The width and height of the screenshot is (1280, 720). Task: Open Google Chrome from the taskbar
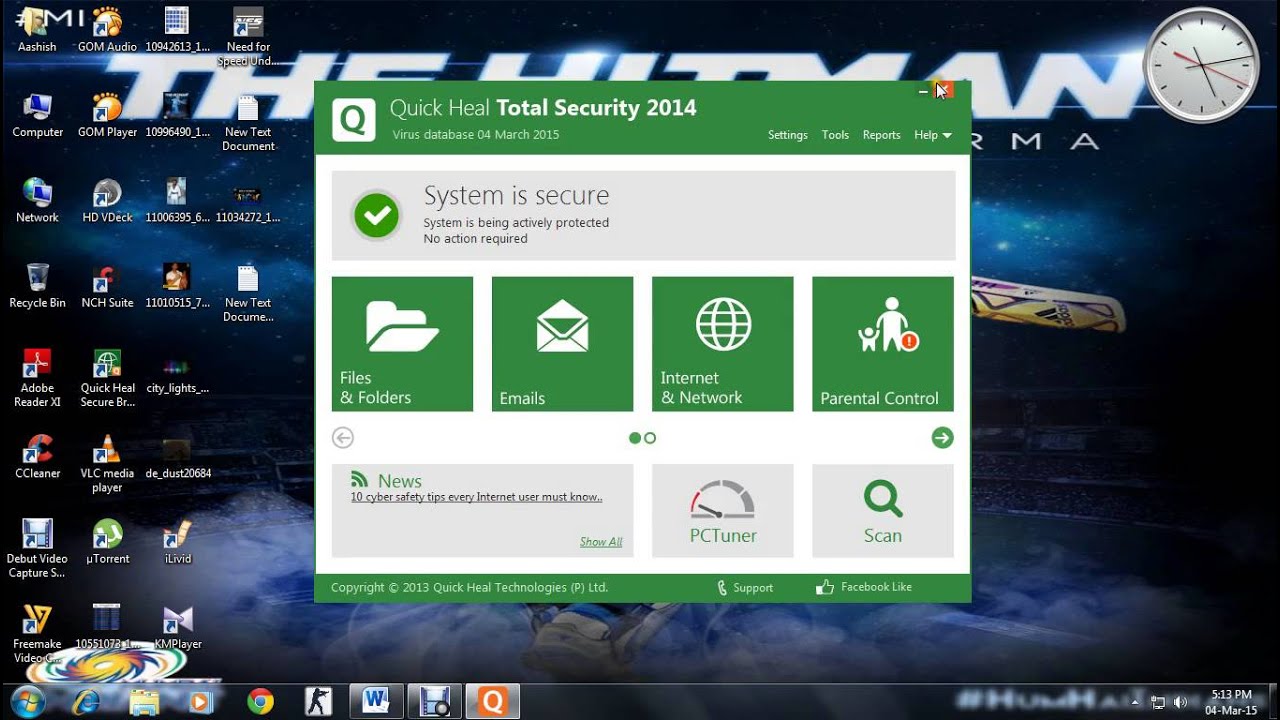pyautogui.click(x=261, y=701)
